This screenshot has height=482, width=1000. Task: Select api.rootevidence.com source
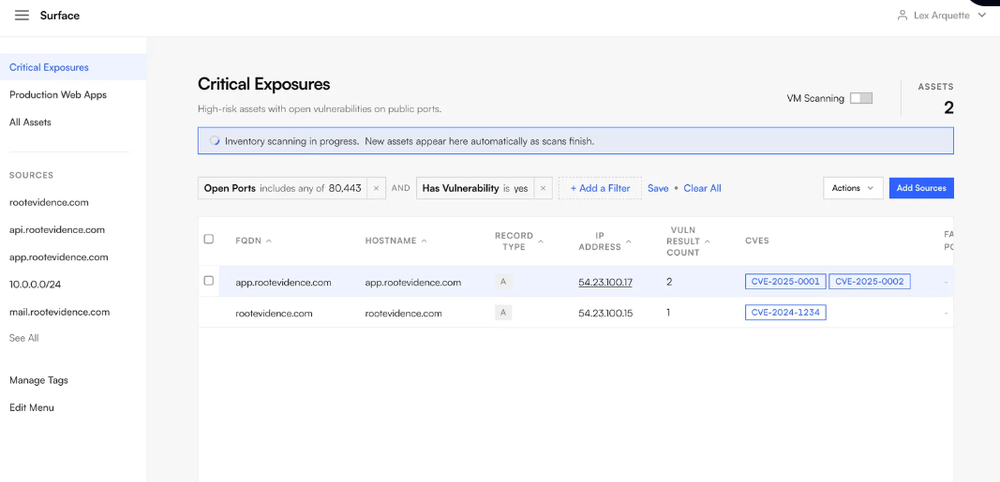click(57, 230)
